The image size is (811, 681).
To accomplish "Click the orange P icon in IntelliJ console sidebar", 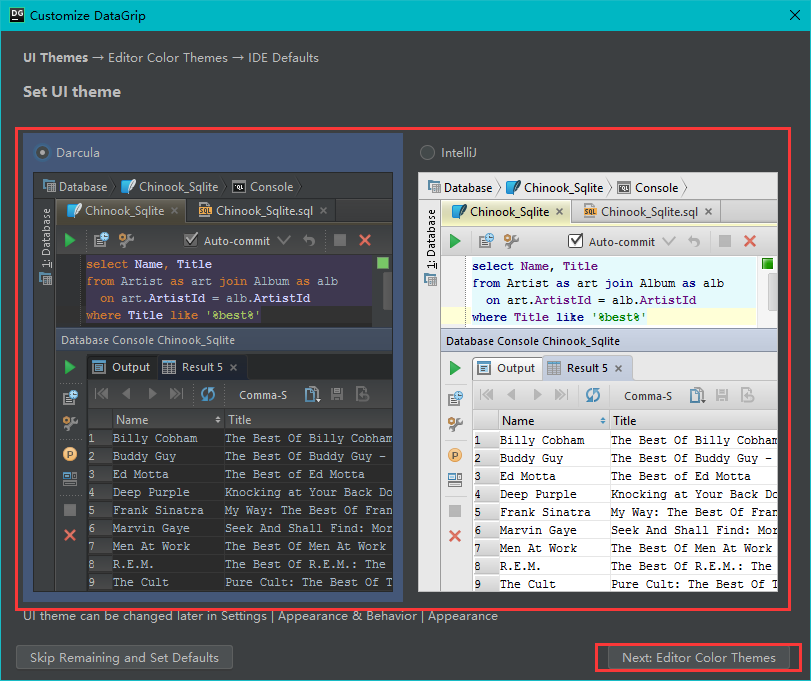I will 455,456.
